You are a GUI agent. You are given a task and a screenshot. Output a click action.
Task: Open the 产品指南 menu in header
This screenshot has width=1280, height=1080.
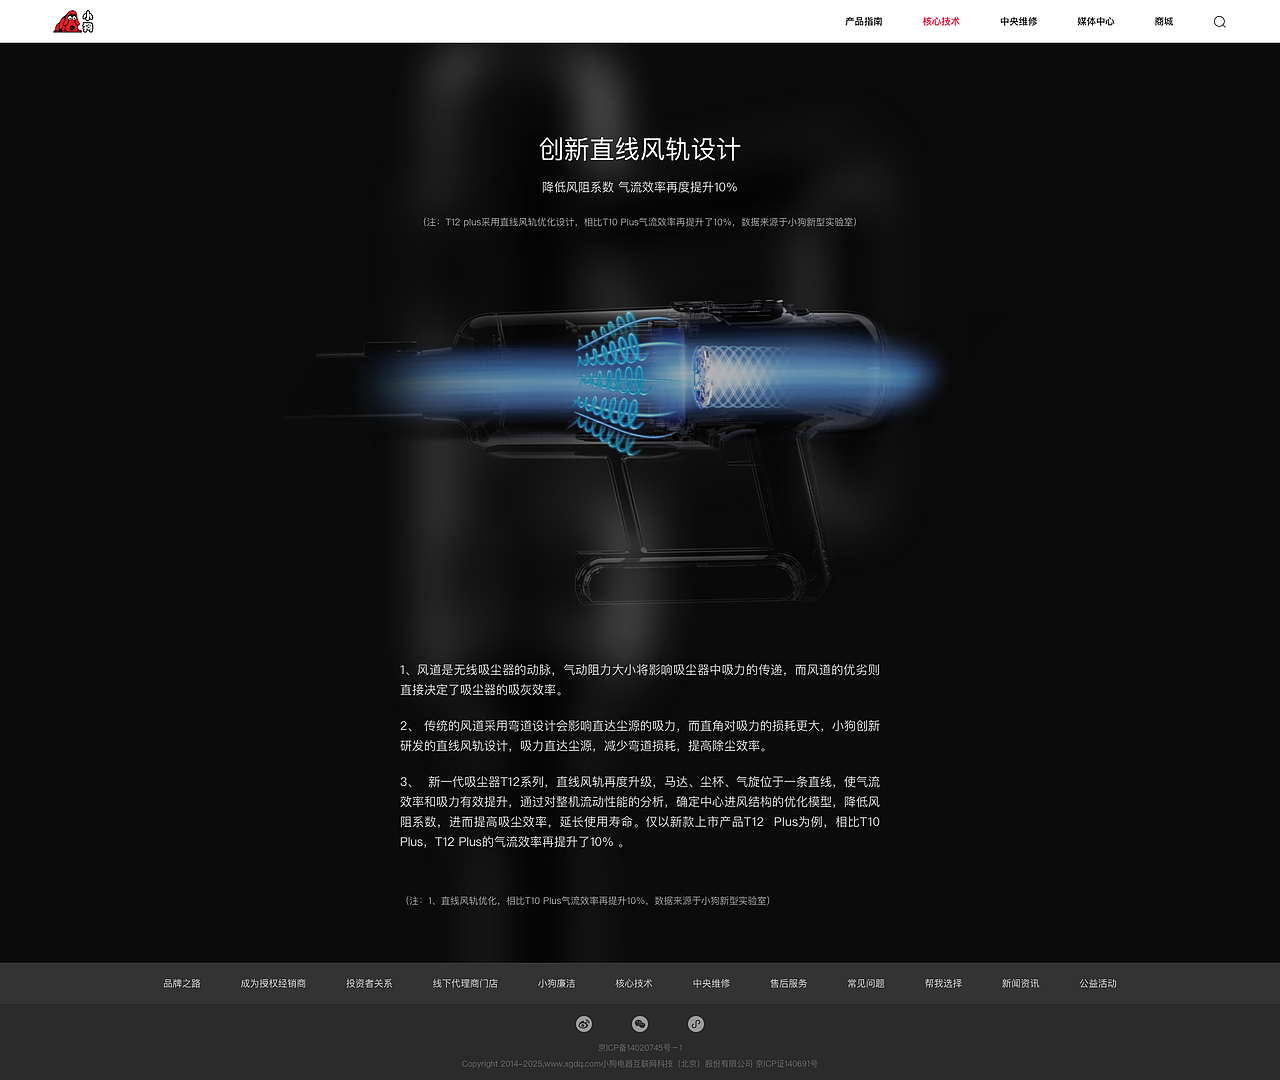tap(864, 21)
